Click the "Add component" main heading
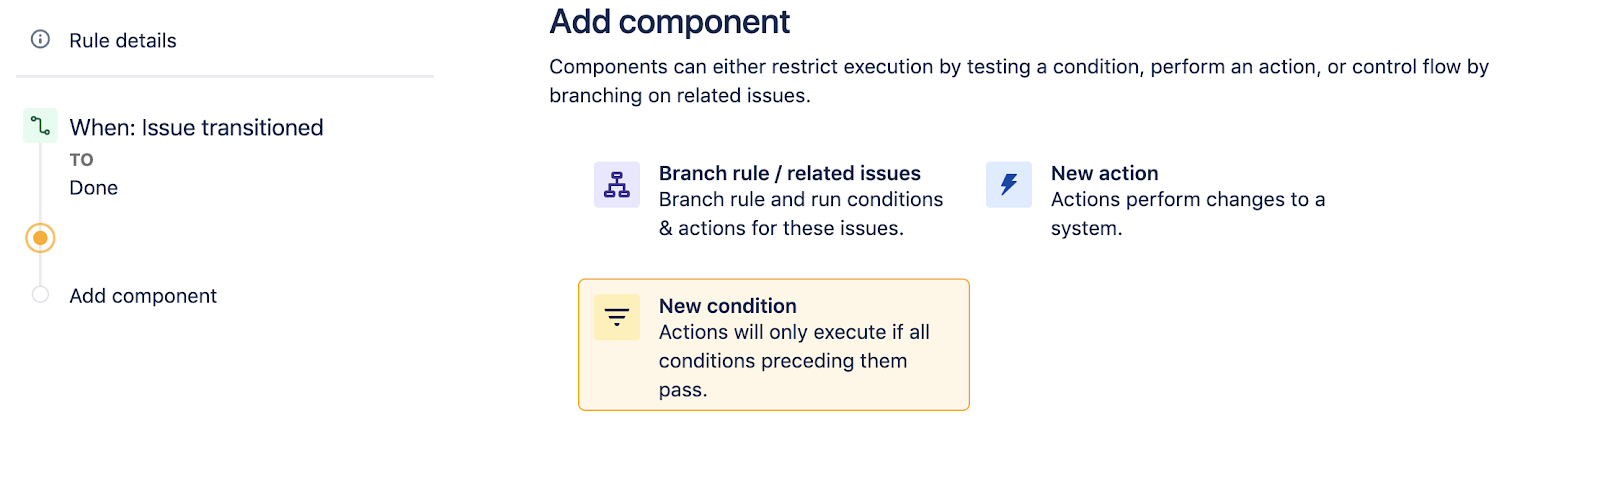The image size is (1600, 499). click(669, 22)
